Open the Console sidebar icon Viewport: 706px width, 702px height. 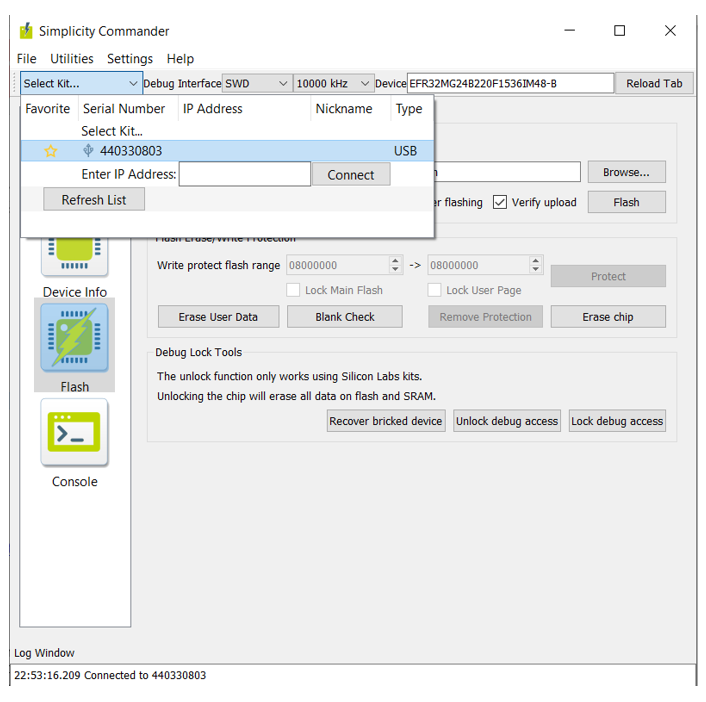click(x=74, y=433)
